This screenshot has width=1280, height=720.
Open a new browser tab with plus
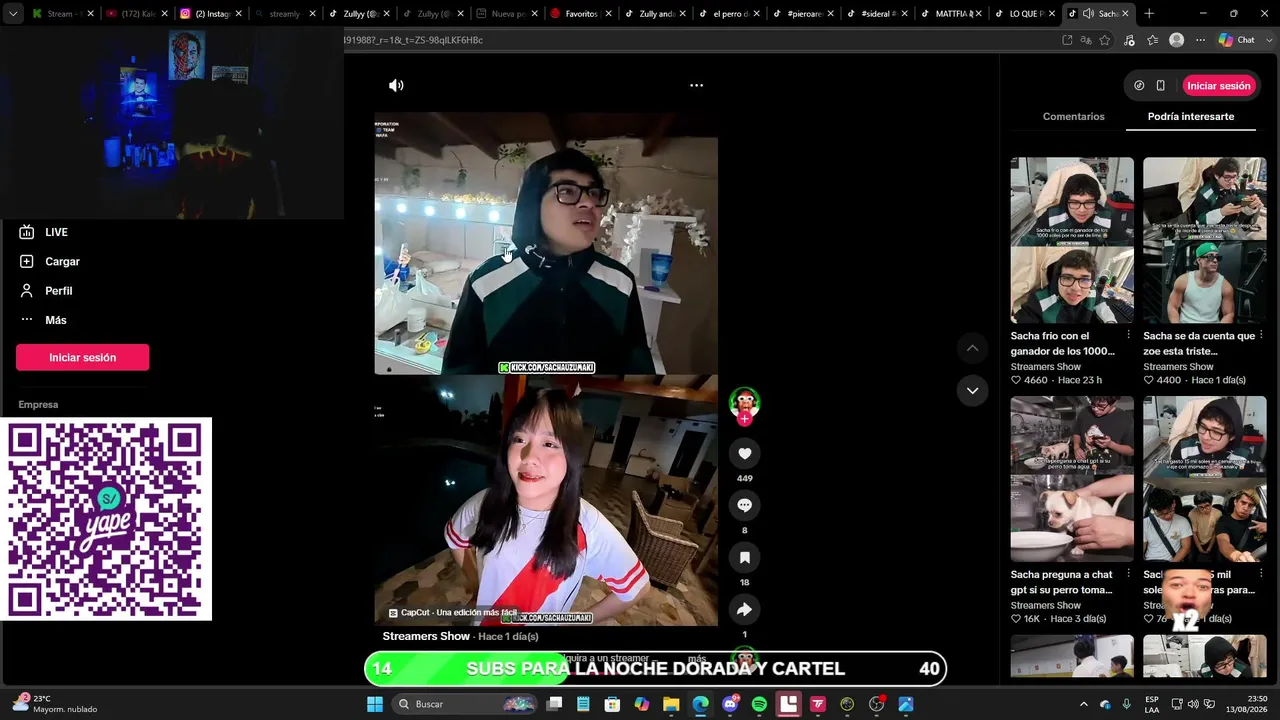[x=1149, y=14]
